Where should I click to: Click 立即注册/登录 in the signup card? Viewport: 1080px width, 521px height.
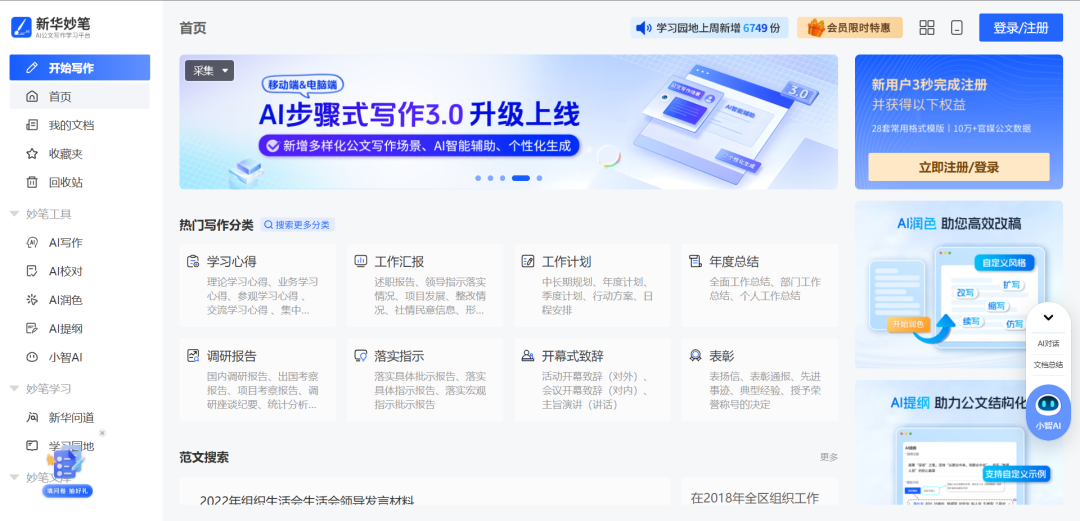click(x=959, y=167)
